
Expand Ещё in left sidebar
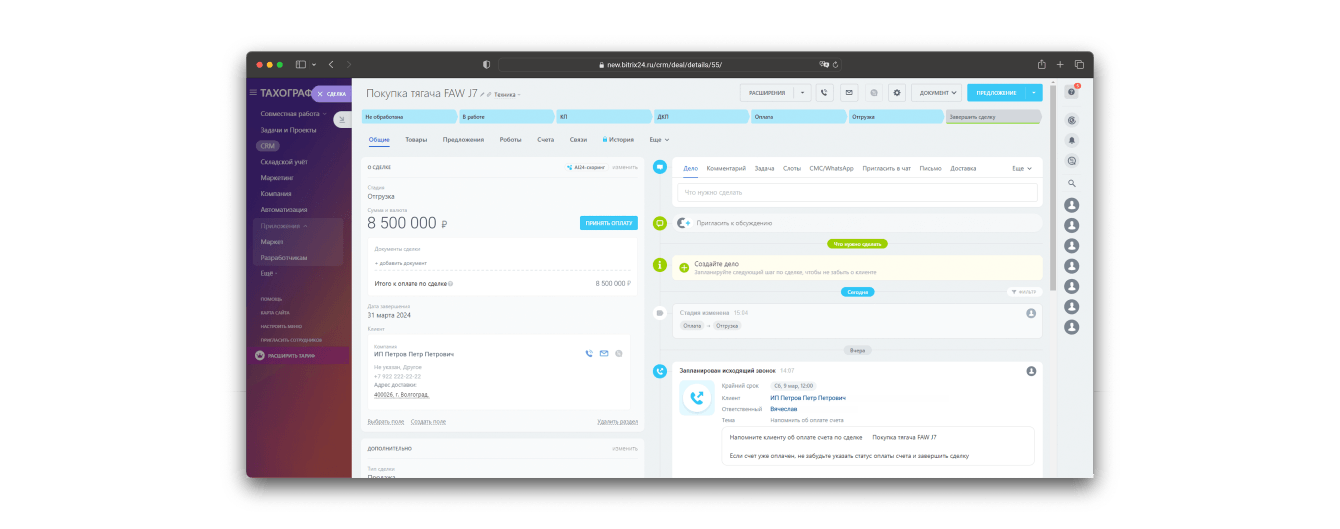tap(268, 273)
